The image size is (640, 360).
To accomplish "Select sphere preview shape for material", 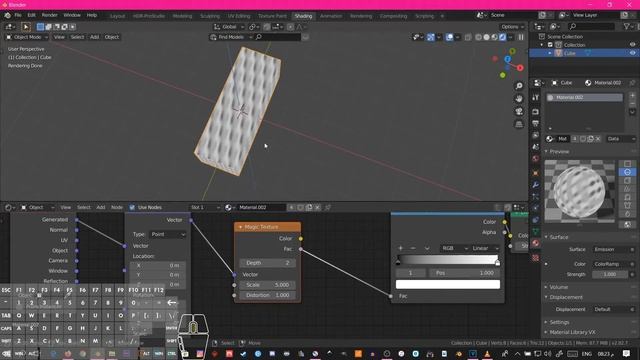I will coord(627,172).
